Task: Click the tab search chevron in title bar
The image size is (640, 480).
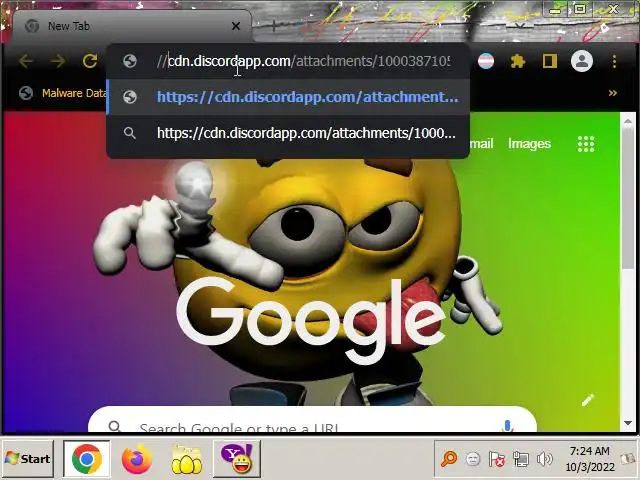Action: [x=520, y=25]
